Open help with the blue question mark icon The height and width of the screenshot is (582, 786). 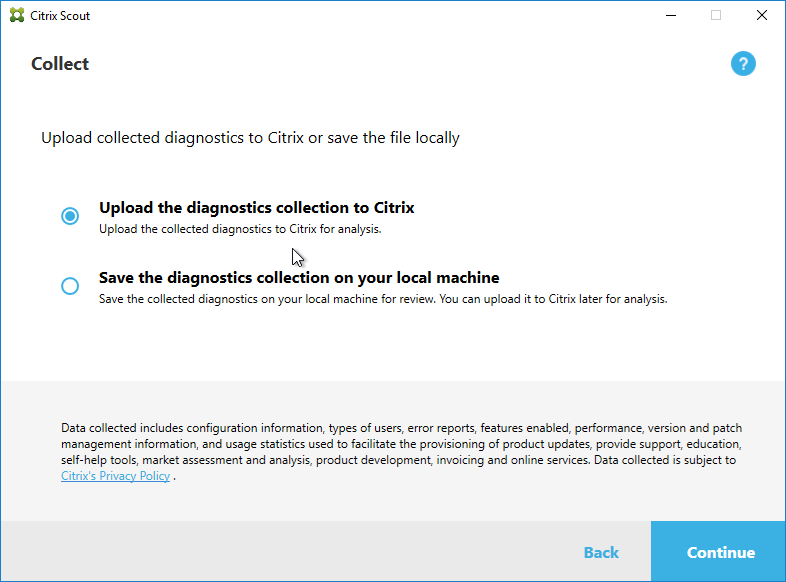[743, 64]
